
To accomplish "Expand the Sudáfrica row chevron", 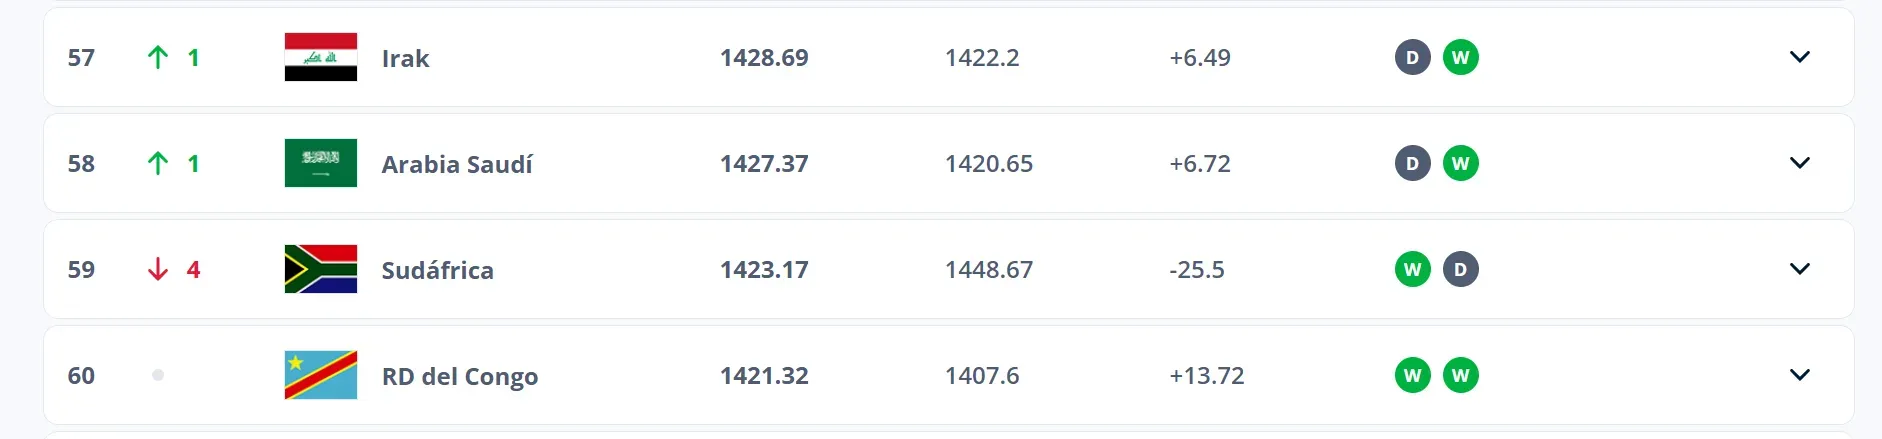I will [x=1799, y=269].
